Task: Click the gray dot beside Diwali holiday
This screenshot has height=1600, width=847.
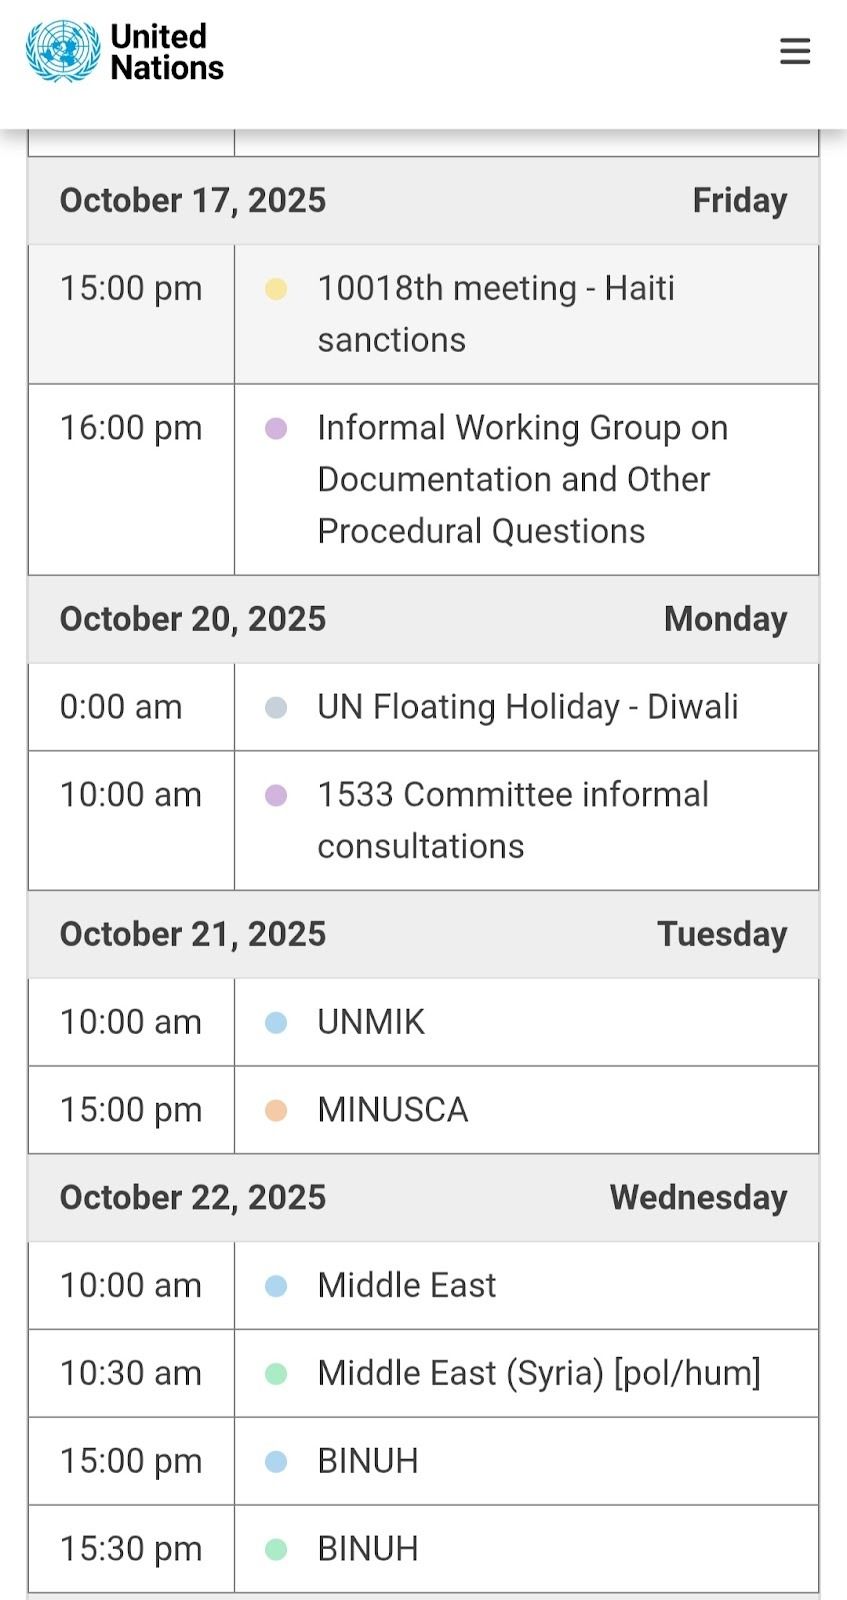Action: (x=276, y=707)
